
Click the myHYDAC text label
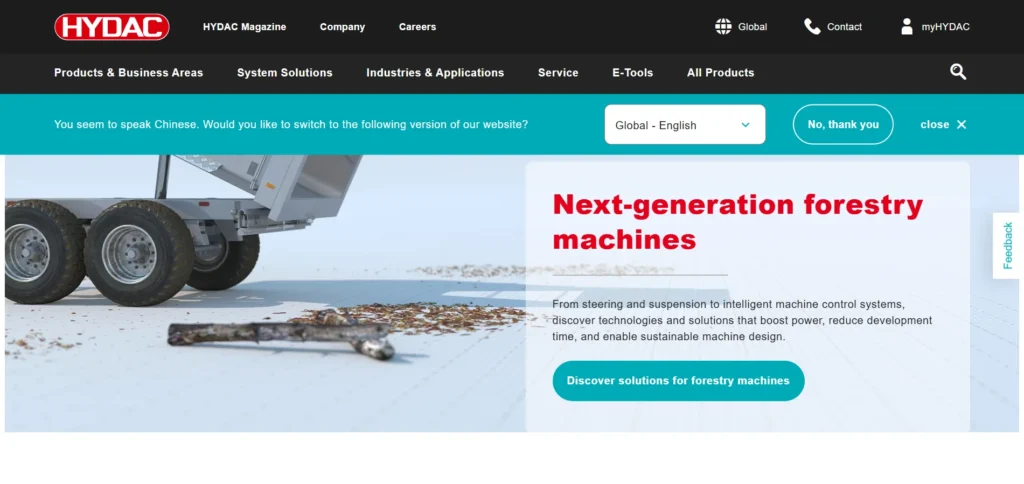tap(945, 27)
